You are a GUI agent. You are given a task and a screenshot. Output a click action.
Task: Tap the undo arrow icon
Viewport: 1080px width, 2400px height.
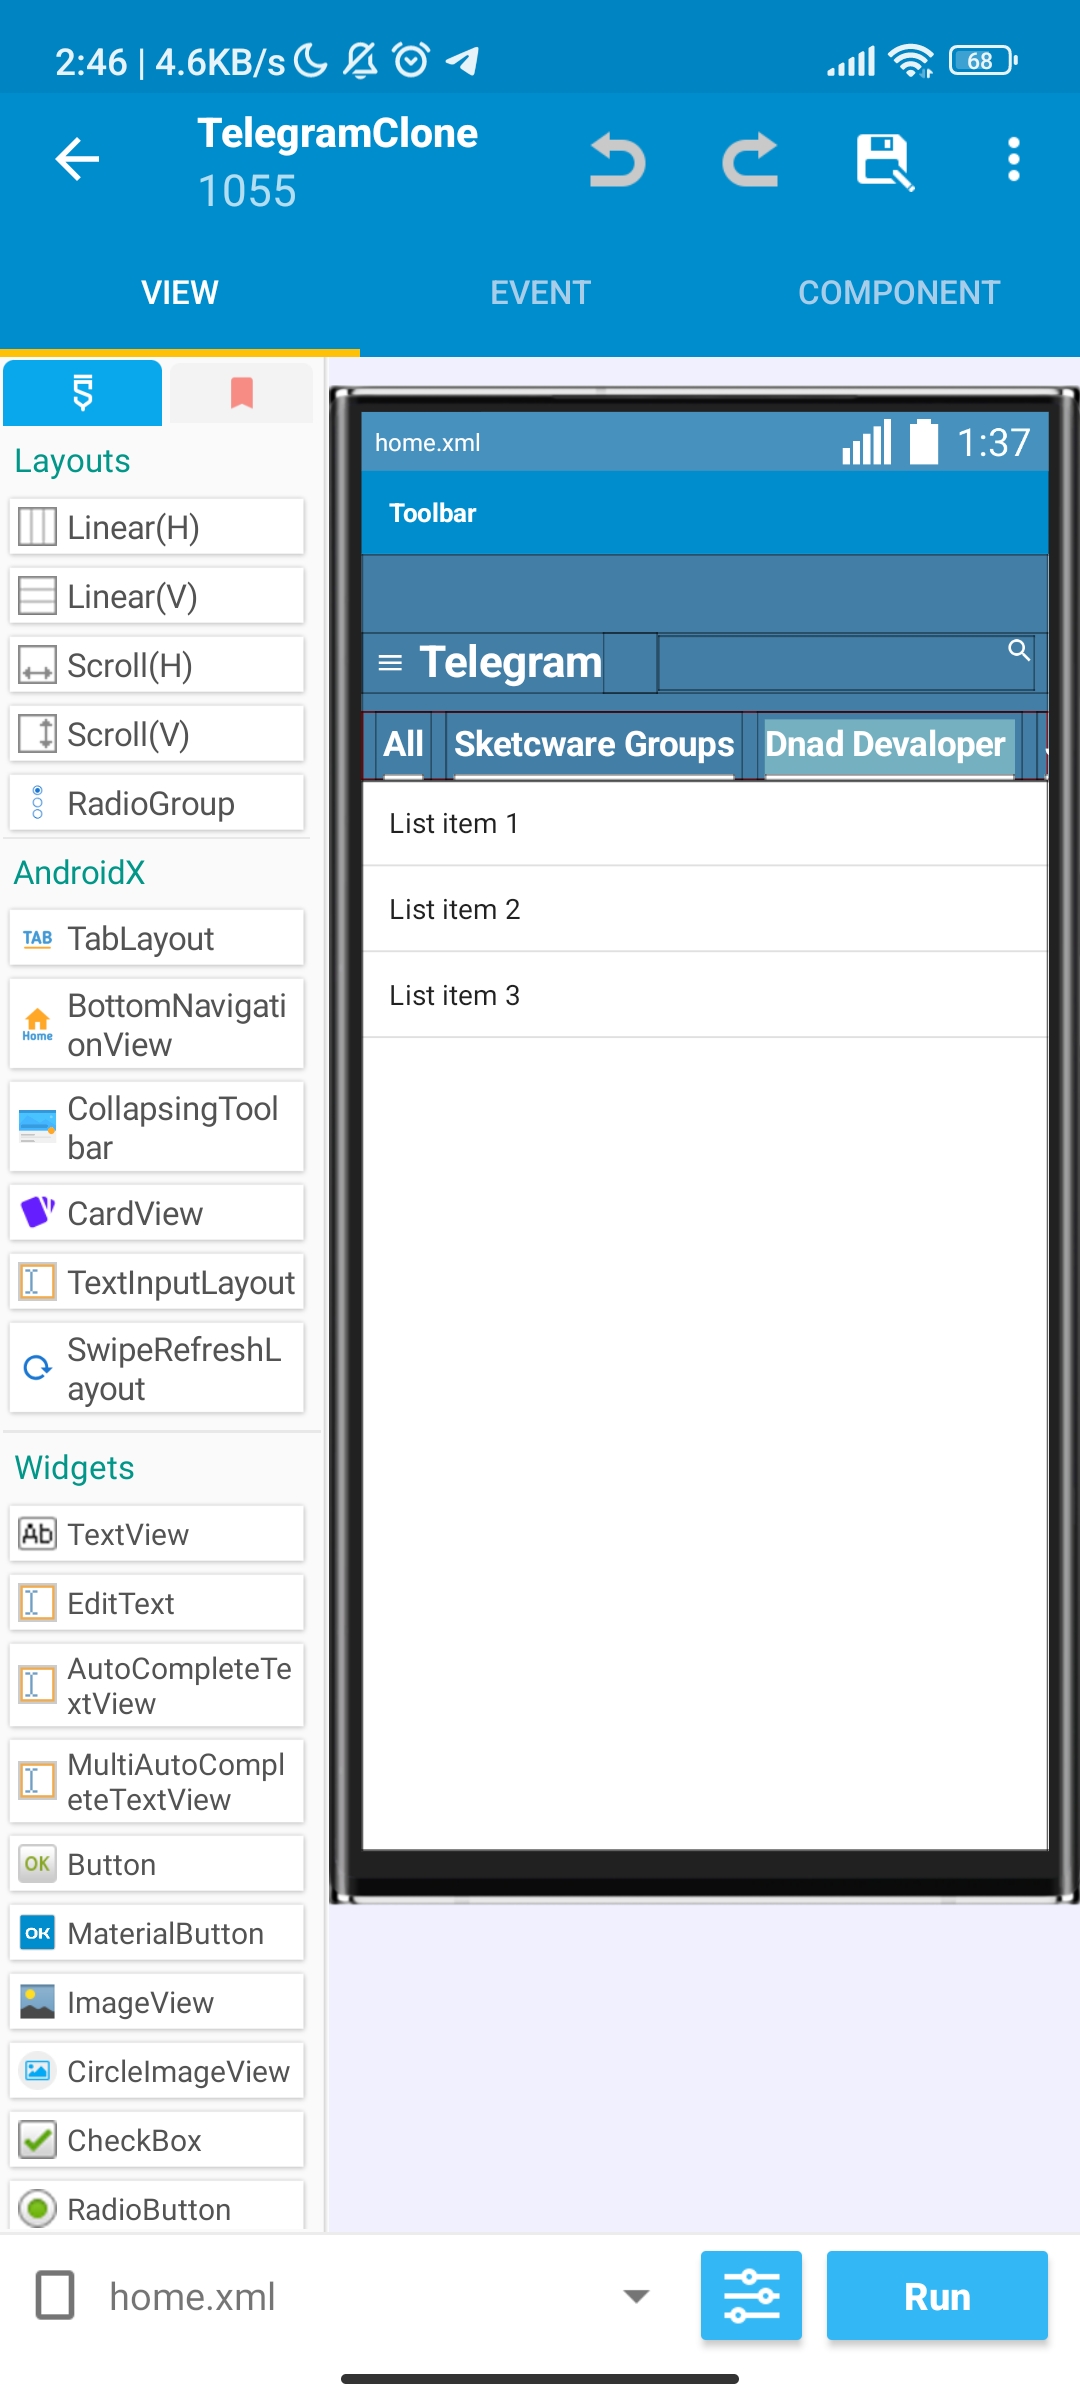[617, 160]
